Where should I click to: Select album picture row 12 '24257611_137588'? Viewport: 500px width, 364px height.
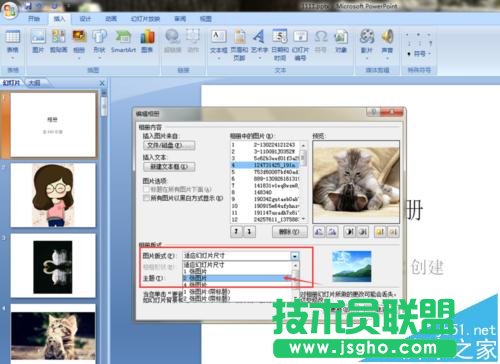265,219
